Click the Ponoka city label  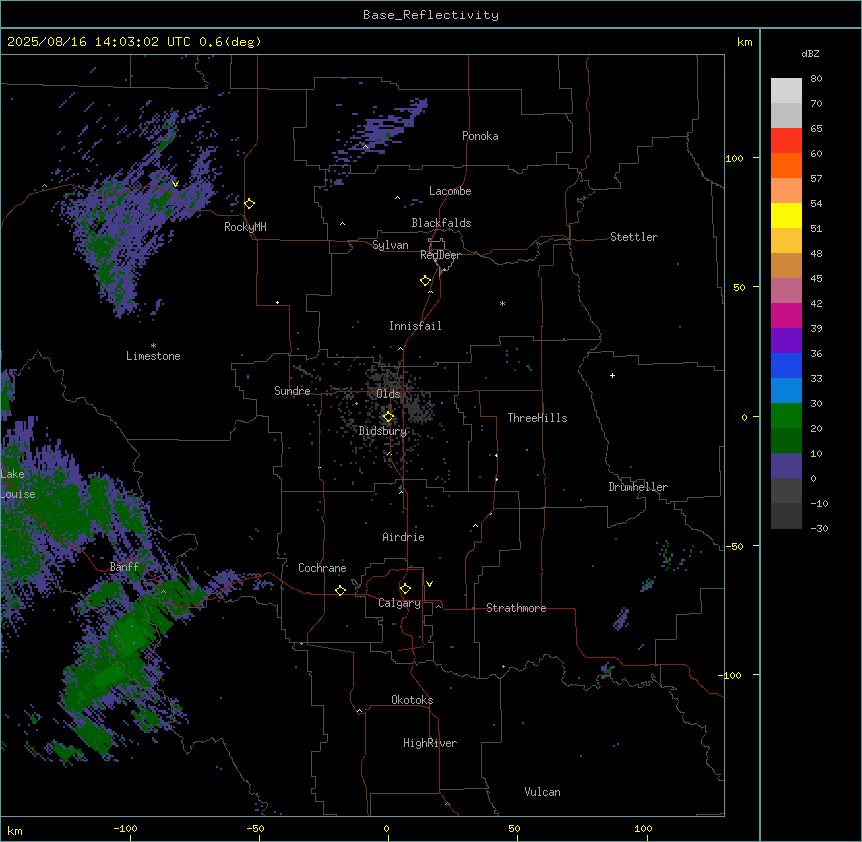pyautogui.click(x=480, y=136)
